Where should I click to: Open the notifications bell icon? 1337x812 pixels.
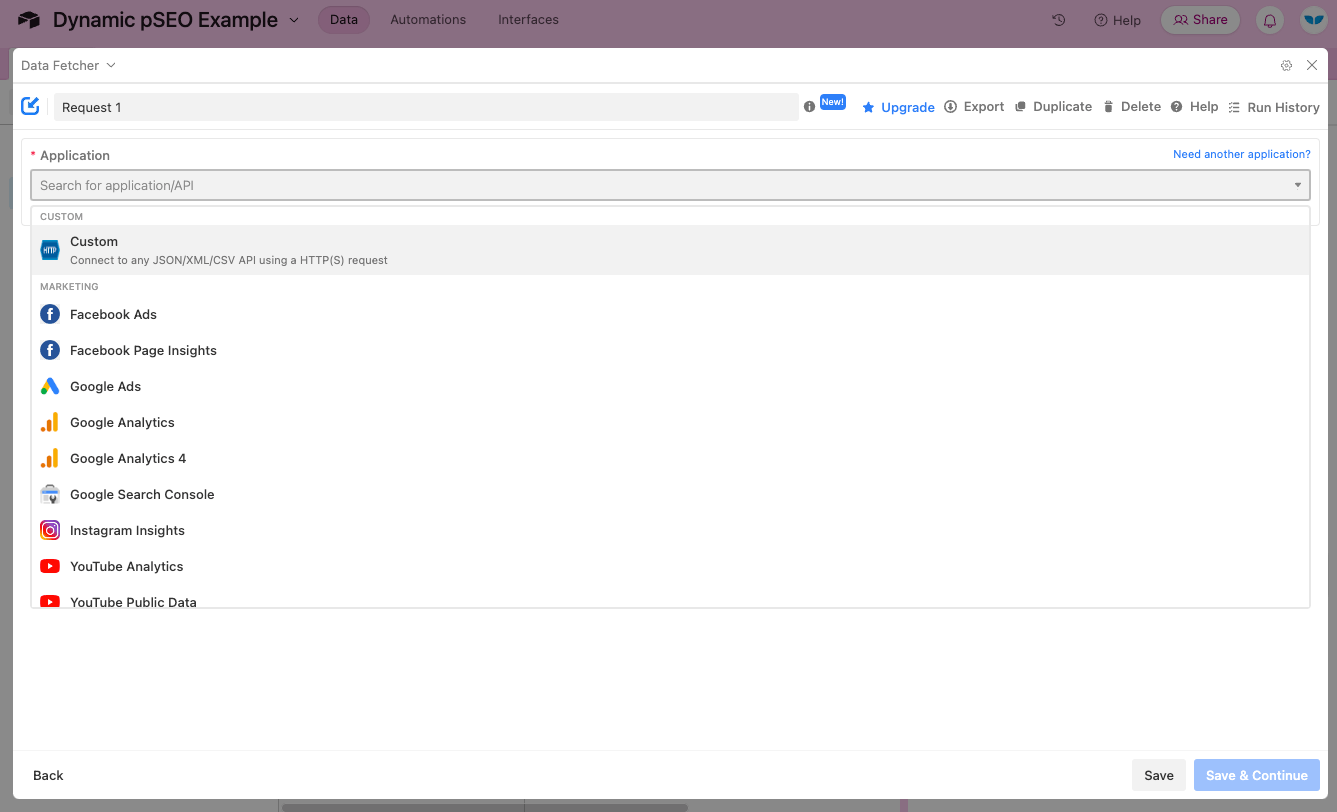[x=1270, y=20]
